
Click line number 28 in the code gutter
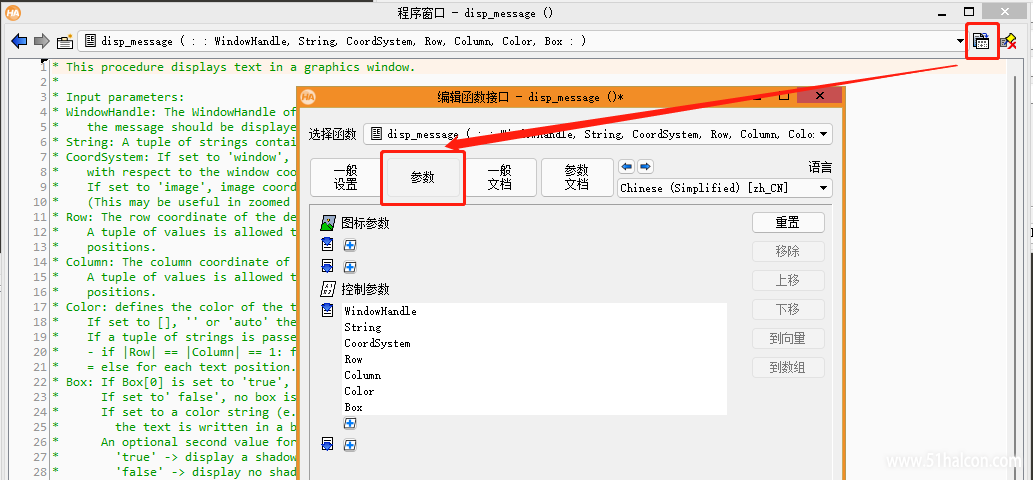point(40,472)
